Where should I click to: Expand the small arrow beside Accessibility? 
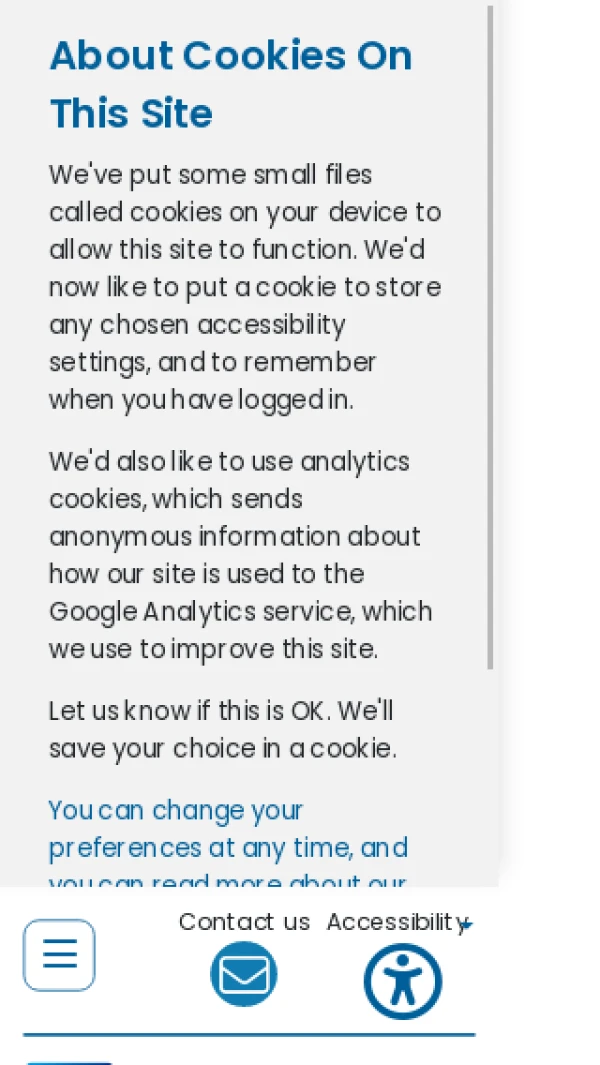tap(467, 926)
